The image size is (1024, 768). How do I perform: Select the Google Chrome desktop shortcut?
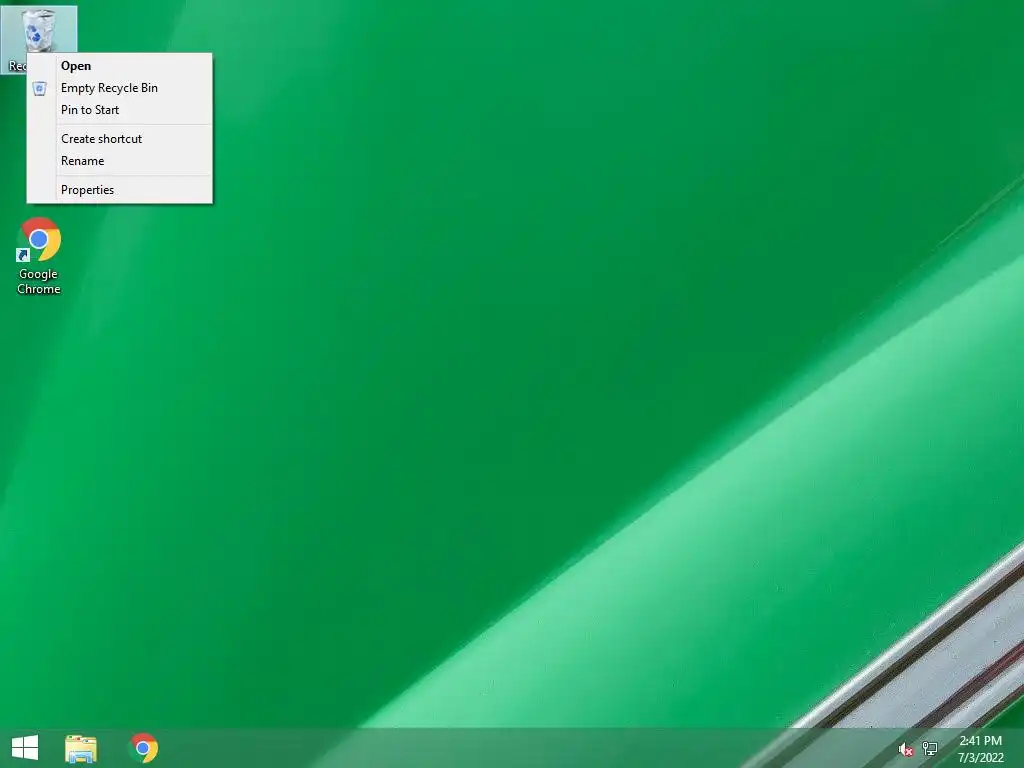(x=39, y=256)
